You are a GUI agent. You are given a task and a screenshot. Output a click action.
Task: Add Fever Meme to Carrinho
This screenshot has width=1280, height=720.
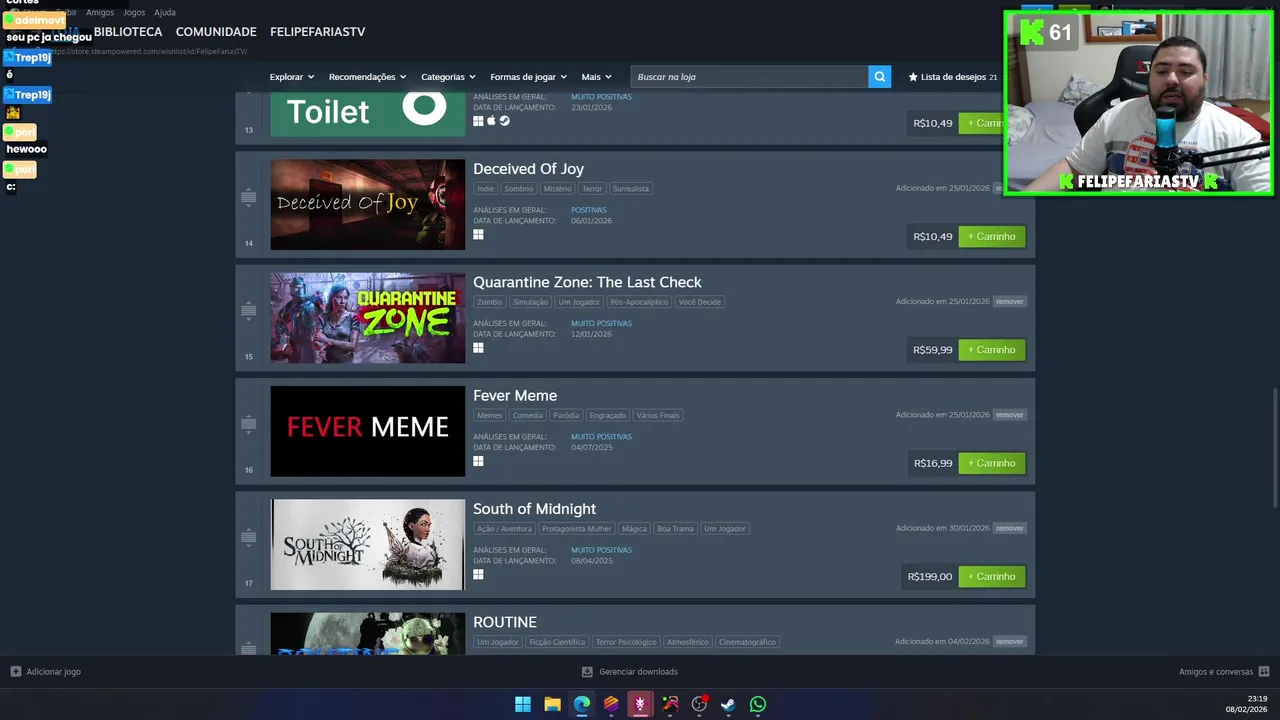tap(992, 463)
